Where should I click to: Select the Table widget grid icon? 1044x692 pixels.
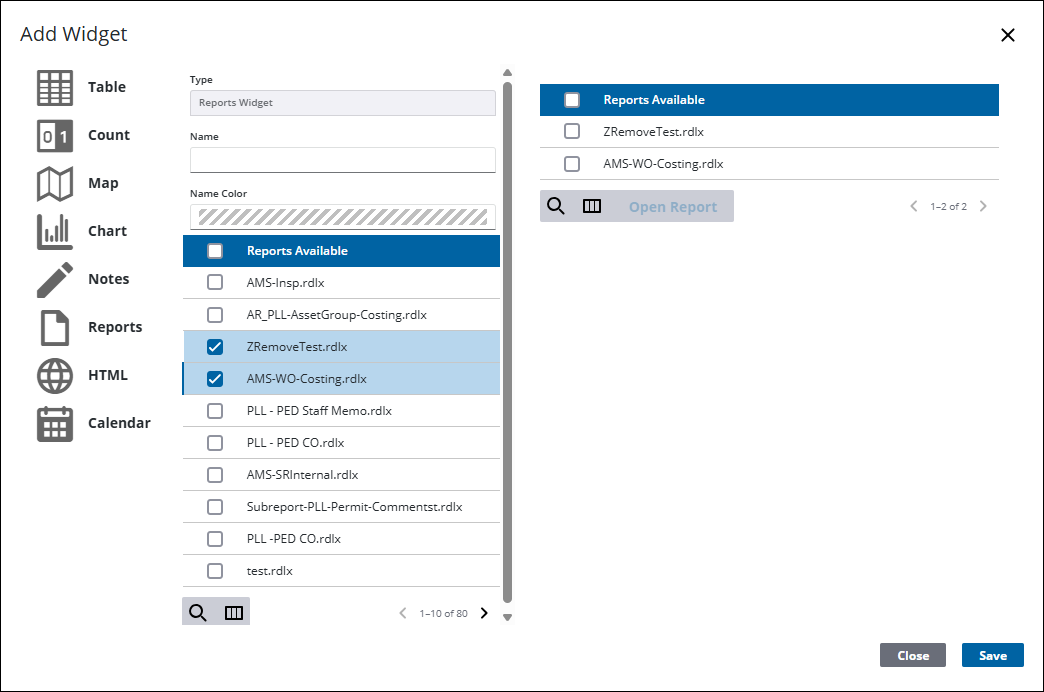tap(55, 88)
